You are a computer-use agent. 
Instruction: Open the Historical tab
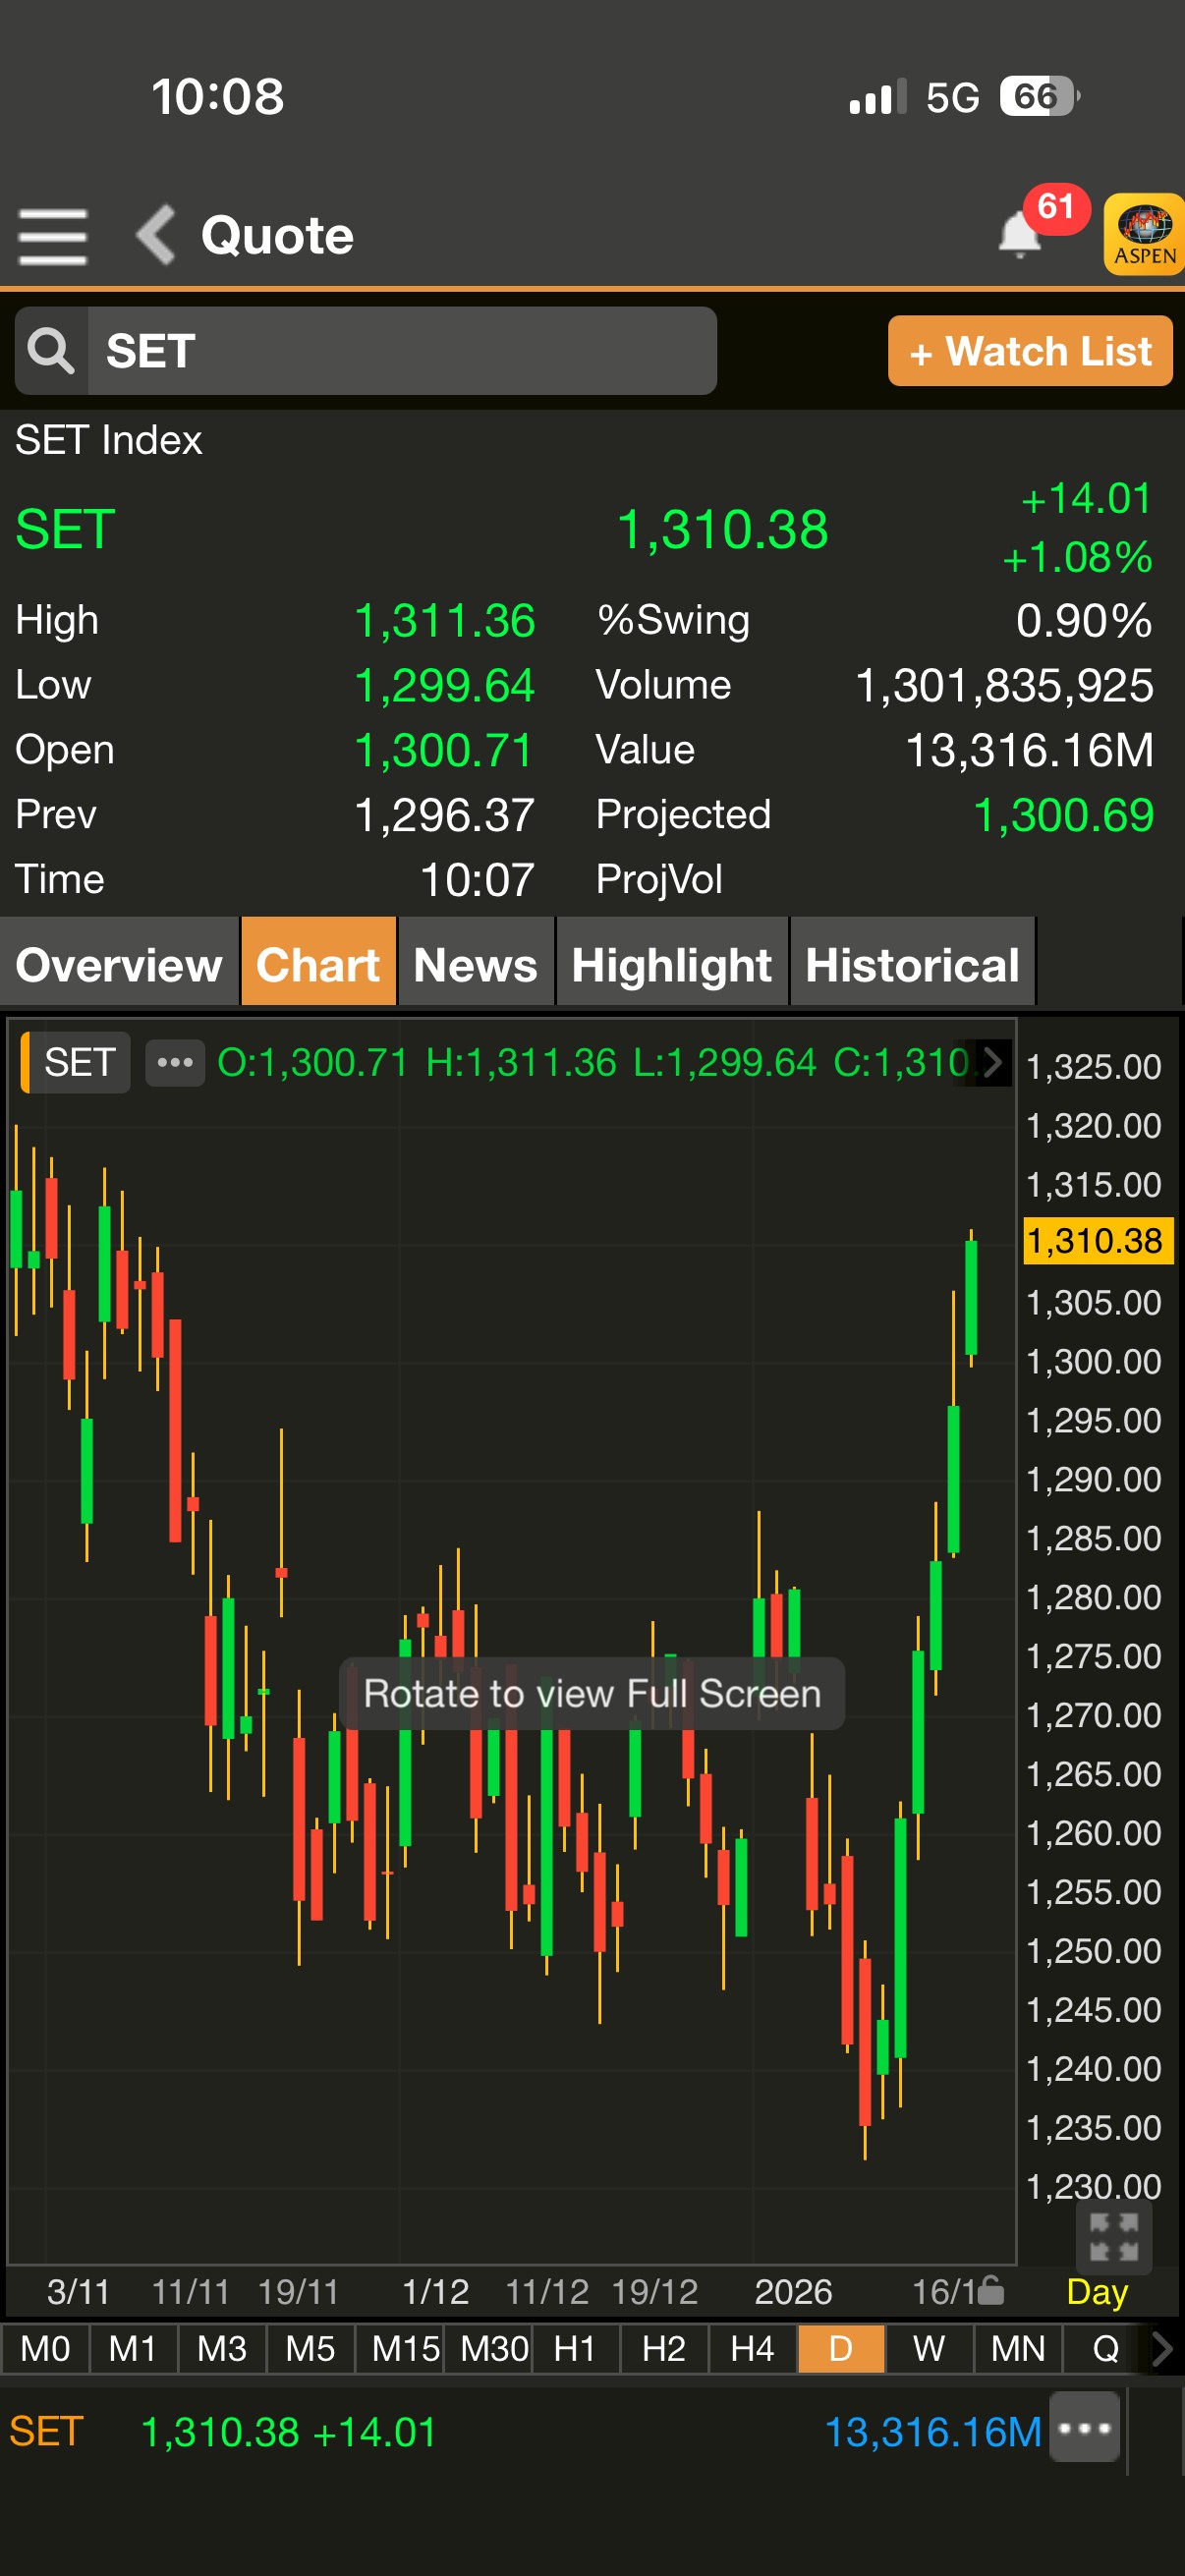[x=912, y=964]
